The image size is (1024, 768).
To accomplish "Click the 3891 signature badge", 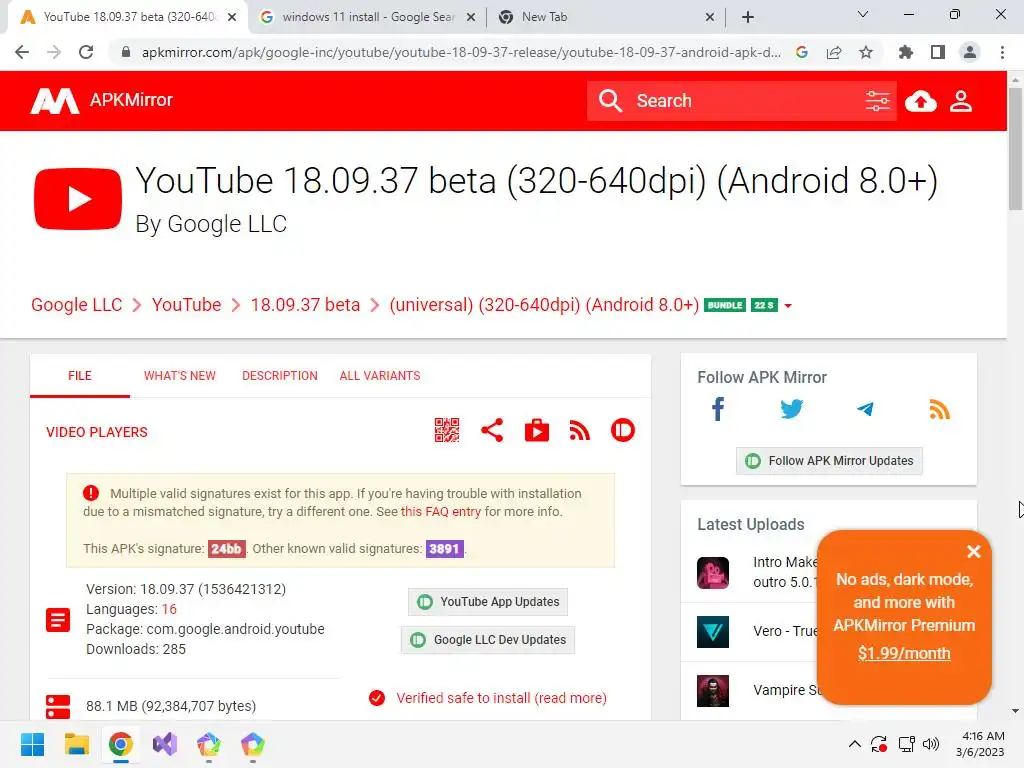I will [x=444, y=549].
